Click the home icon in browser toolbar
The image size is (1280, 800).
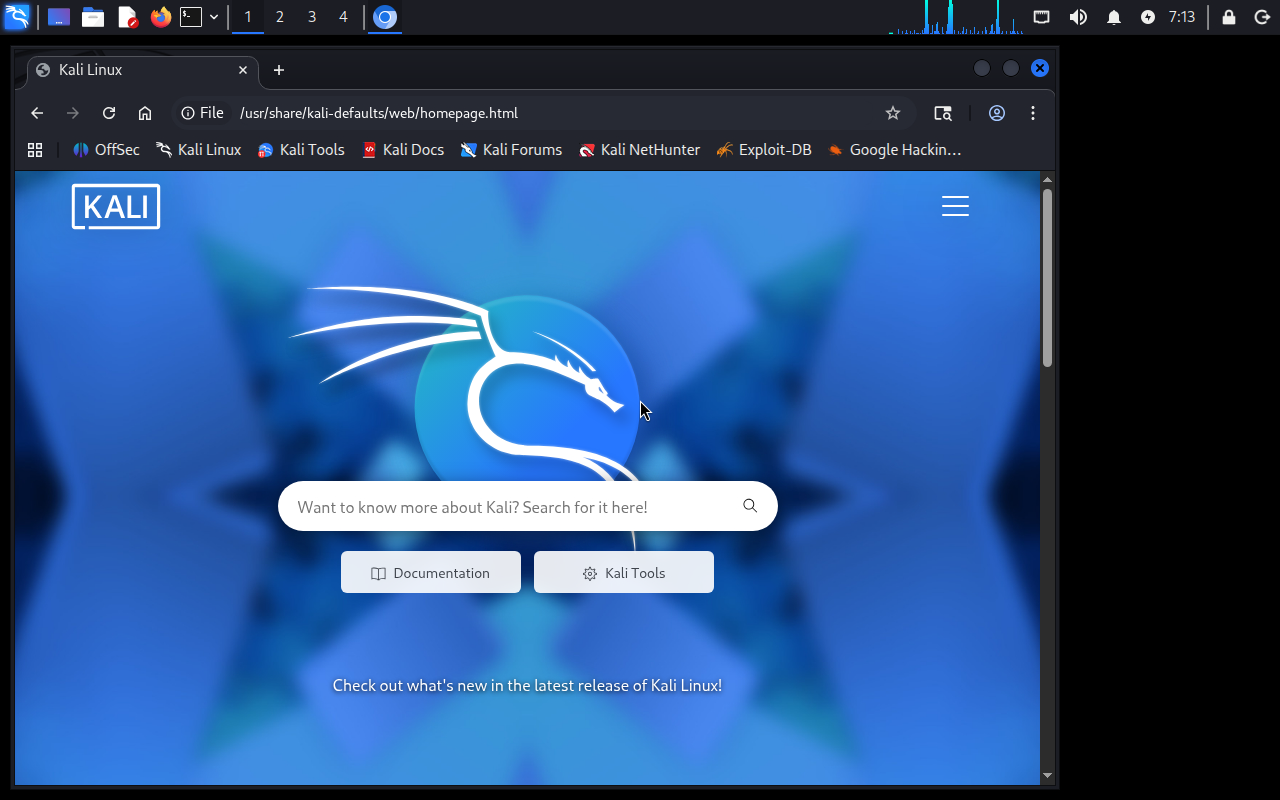[x=145, y=113]
